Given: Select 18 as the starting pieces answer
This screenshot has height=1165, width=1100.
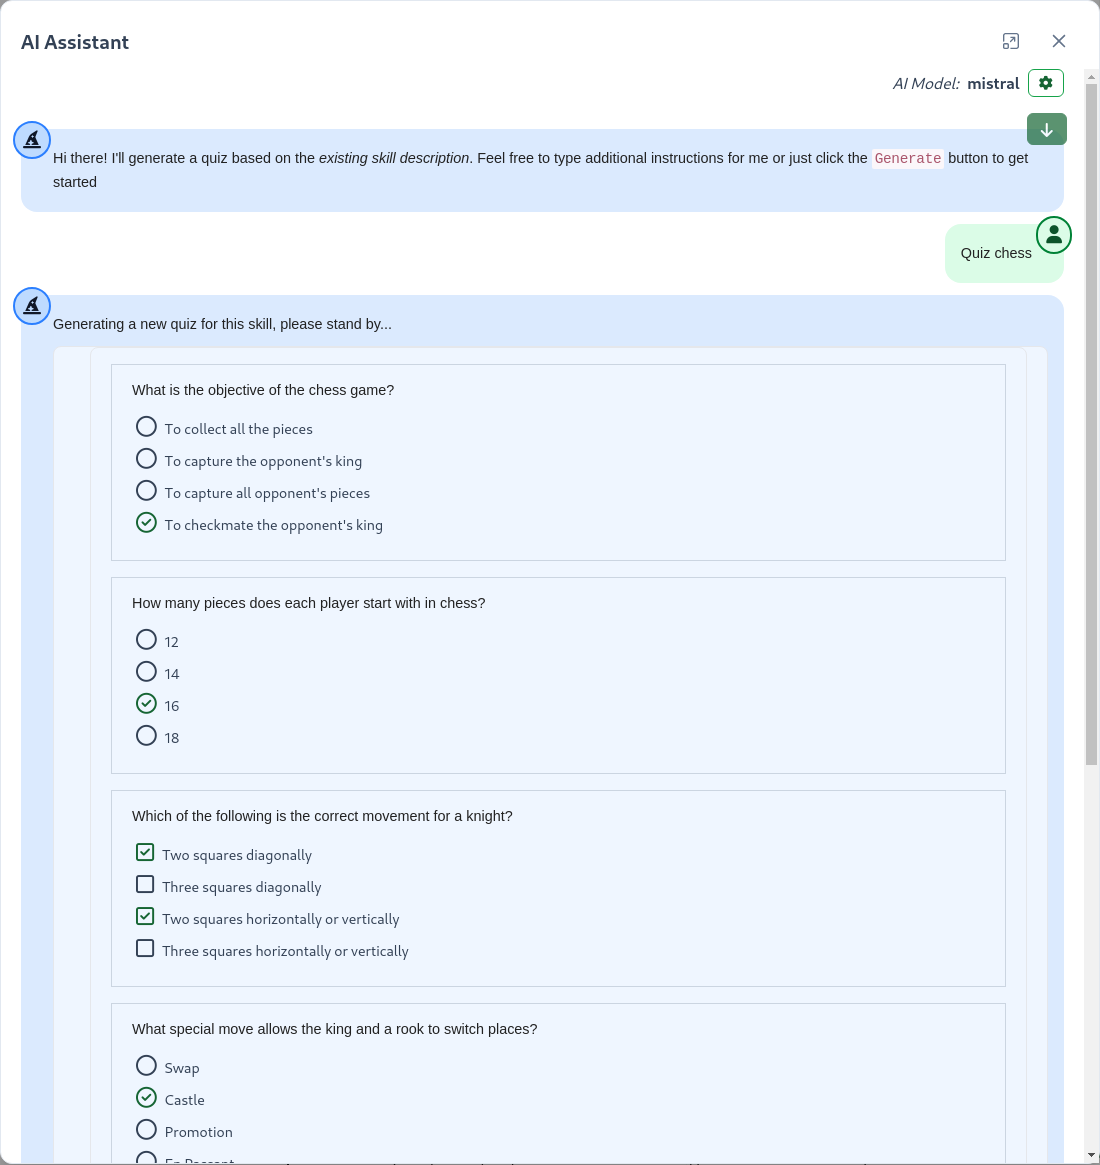Looking at the screenshot, I should click(146, 735).
